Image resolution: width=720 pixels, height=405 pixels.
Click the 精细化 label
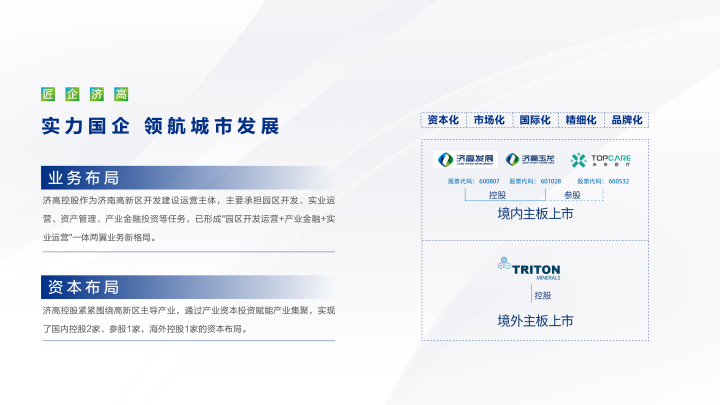pos(581,120)
